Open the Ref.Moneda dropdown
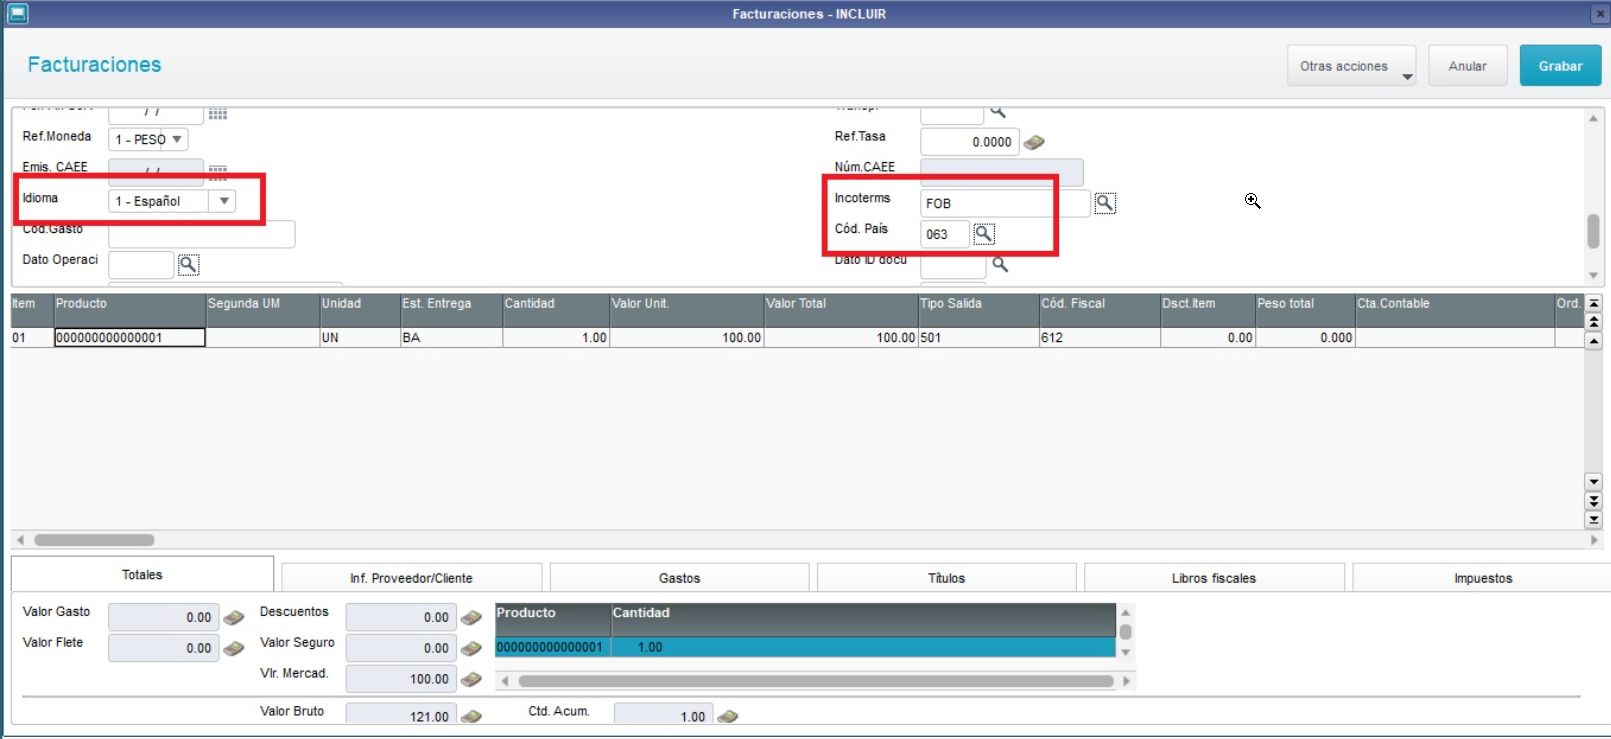Screen dimensions: 1611x739 click(x=177, y=140)
